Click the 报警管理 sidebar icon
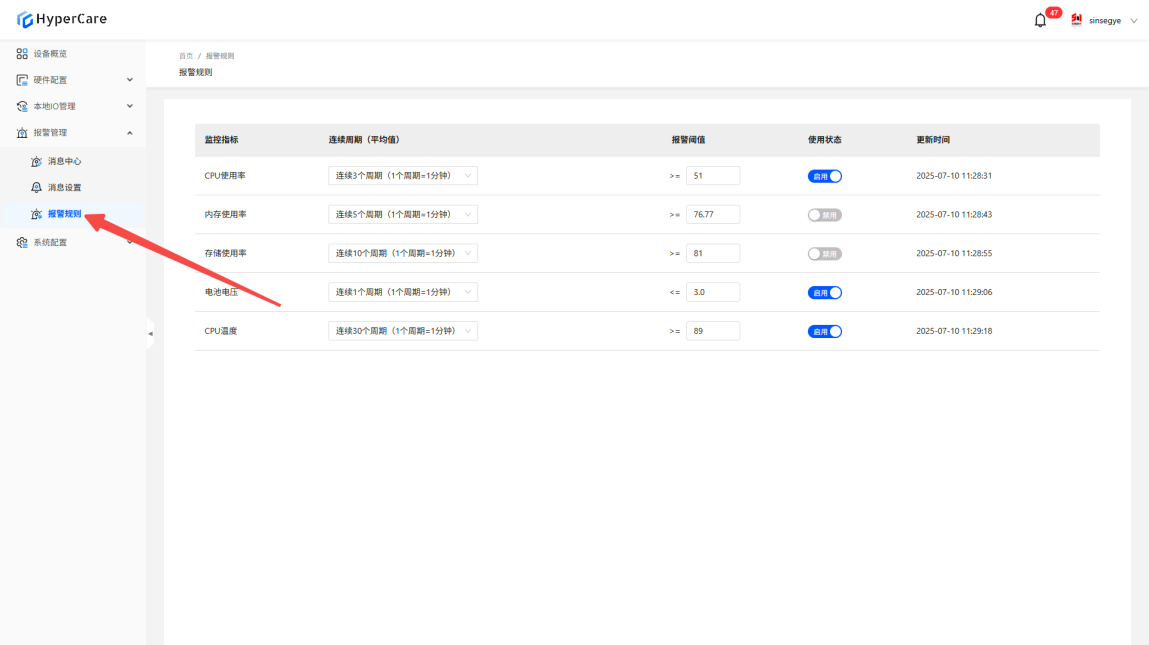 click(x=22, y=133)
